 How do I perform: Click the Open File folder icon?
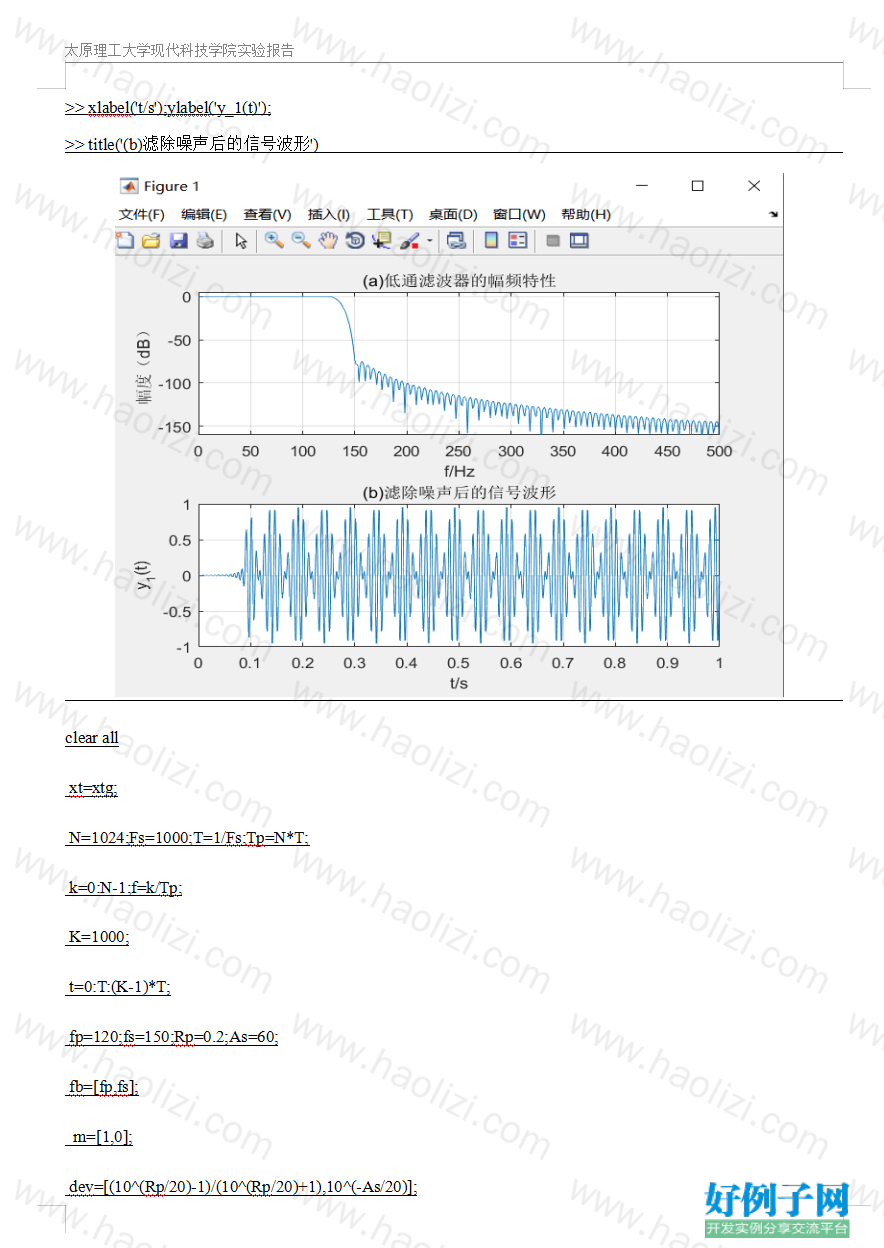[151, 240]
